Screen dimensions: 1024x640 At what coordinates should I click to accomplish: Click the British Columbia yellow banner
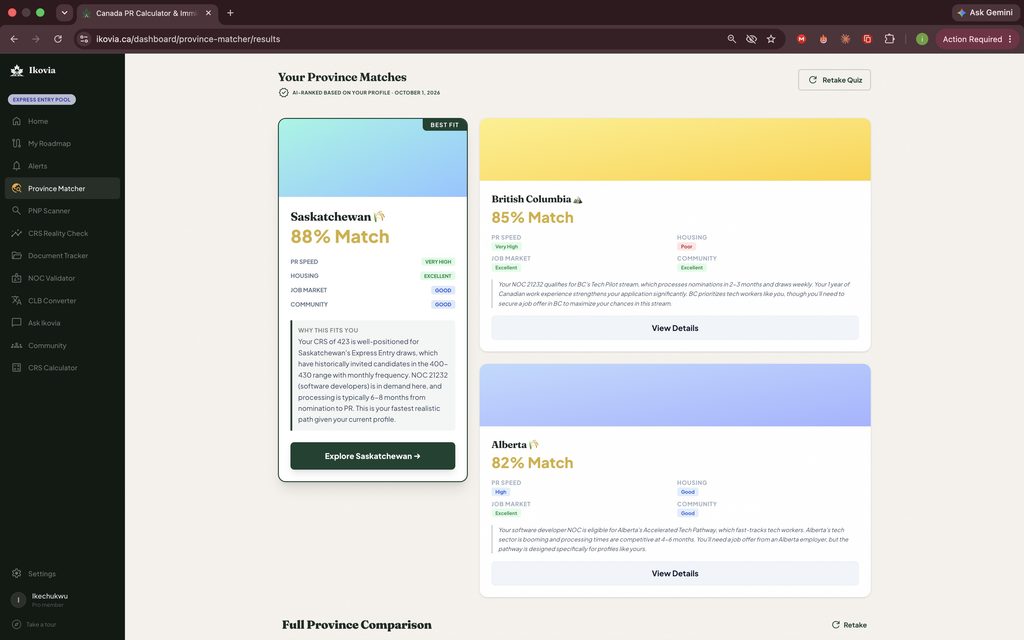coord(675,150)
